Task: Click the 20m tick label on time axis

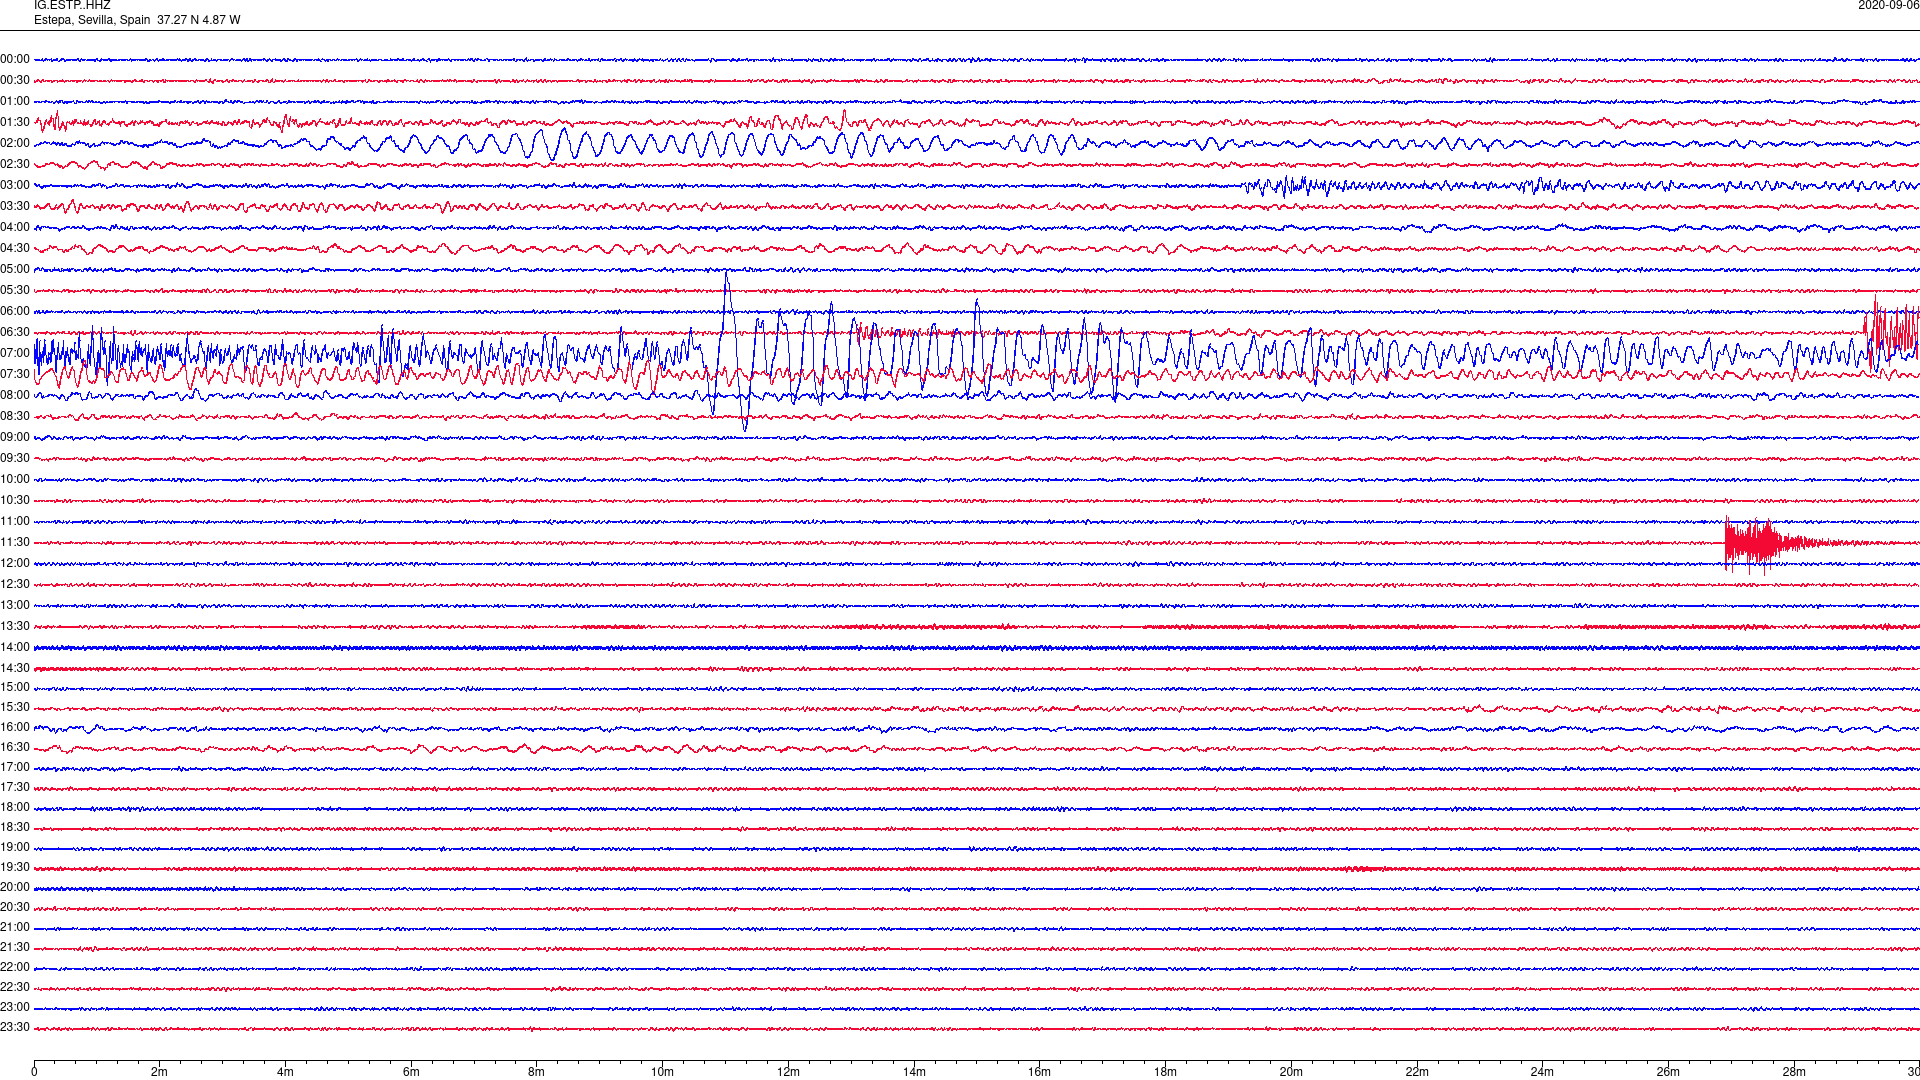Action: click(1291, 1073)
